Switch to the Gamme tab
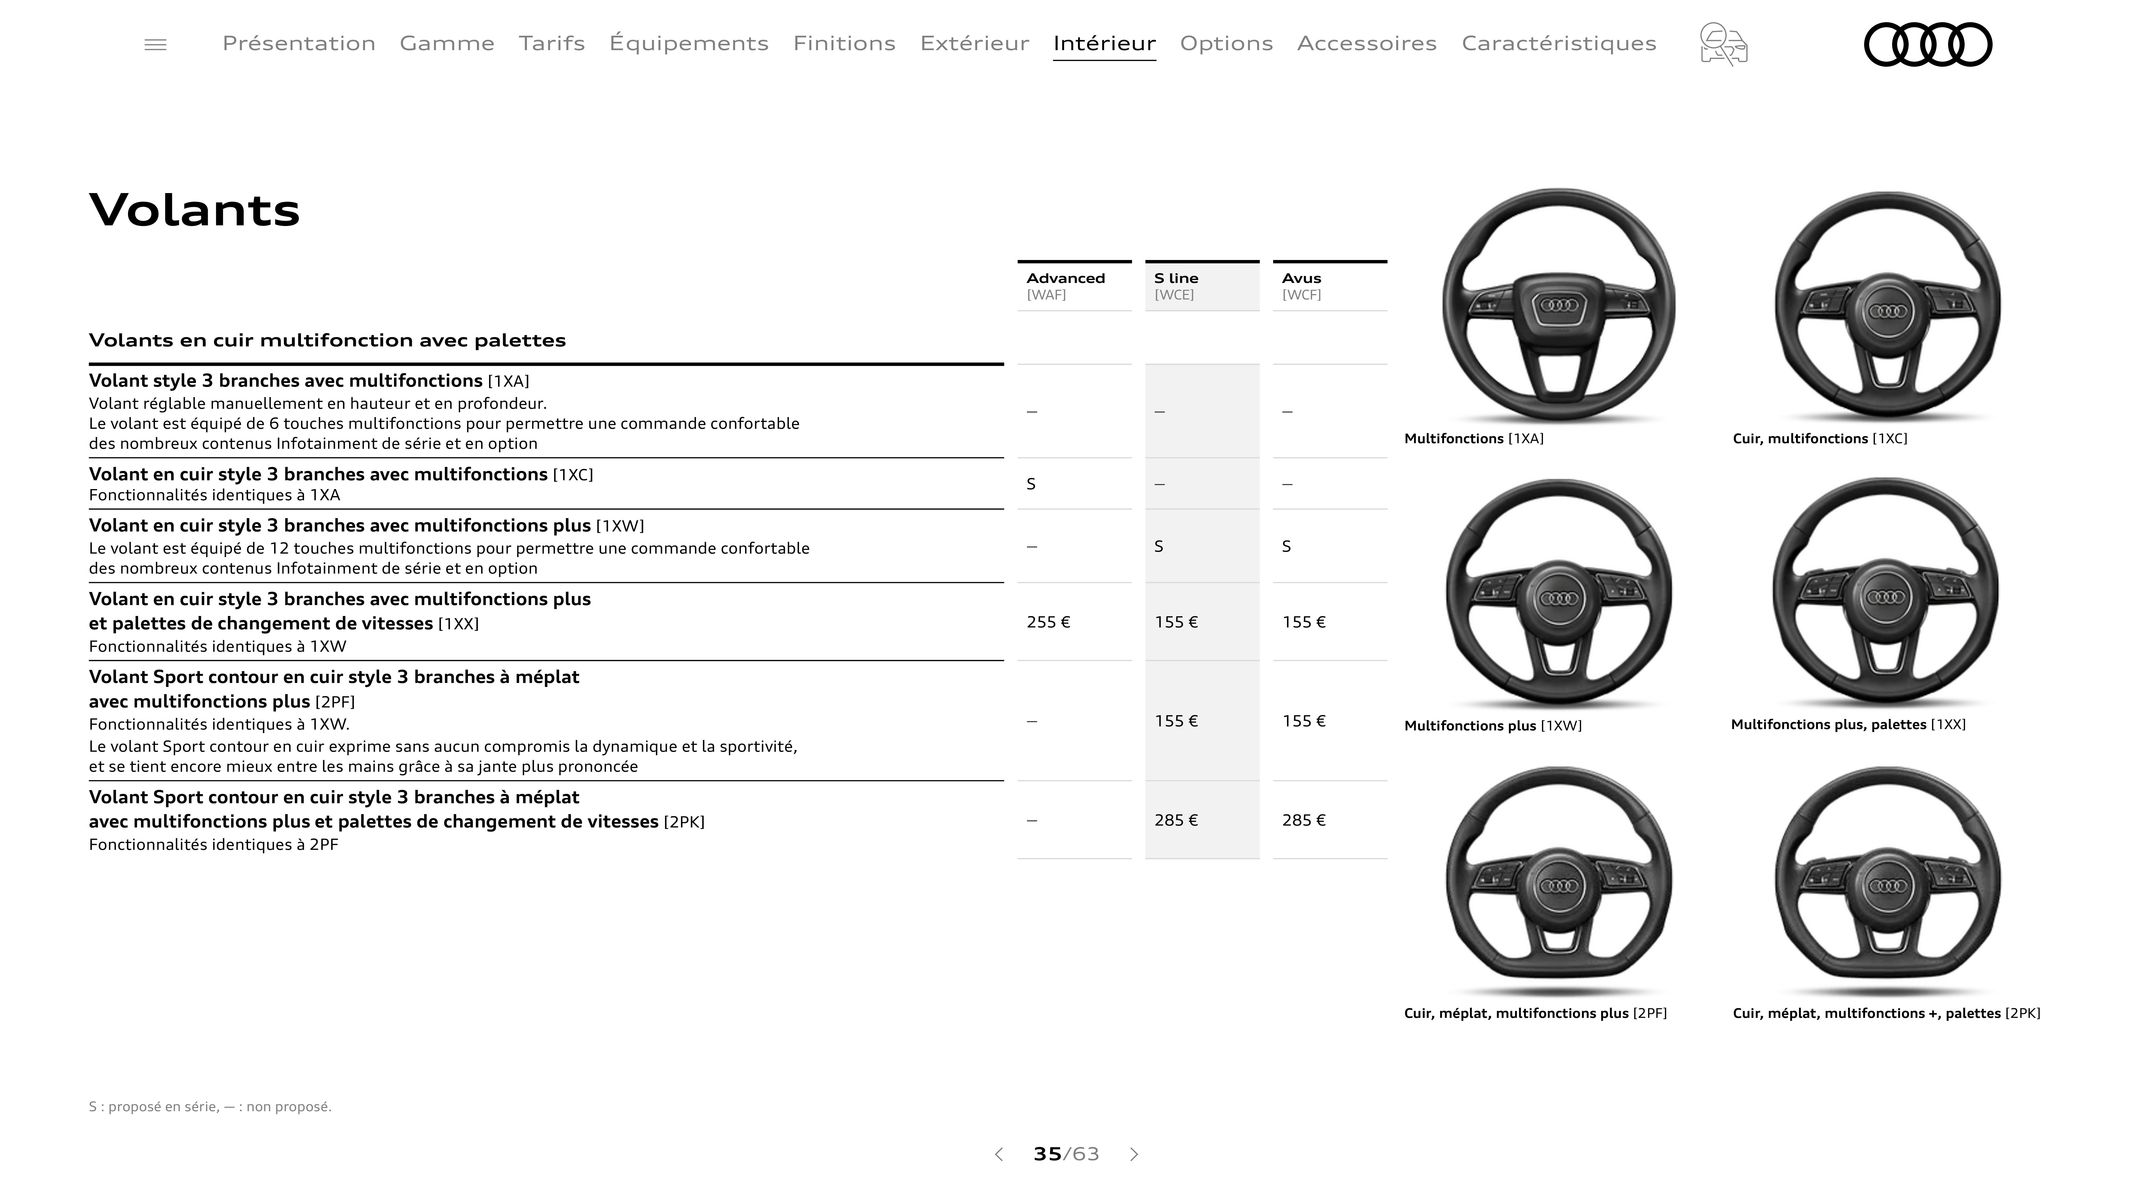This screenshot has width=2133, height=1200. (447, 43)
